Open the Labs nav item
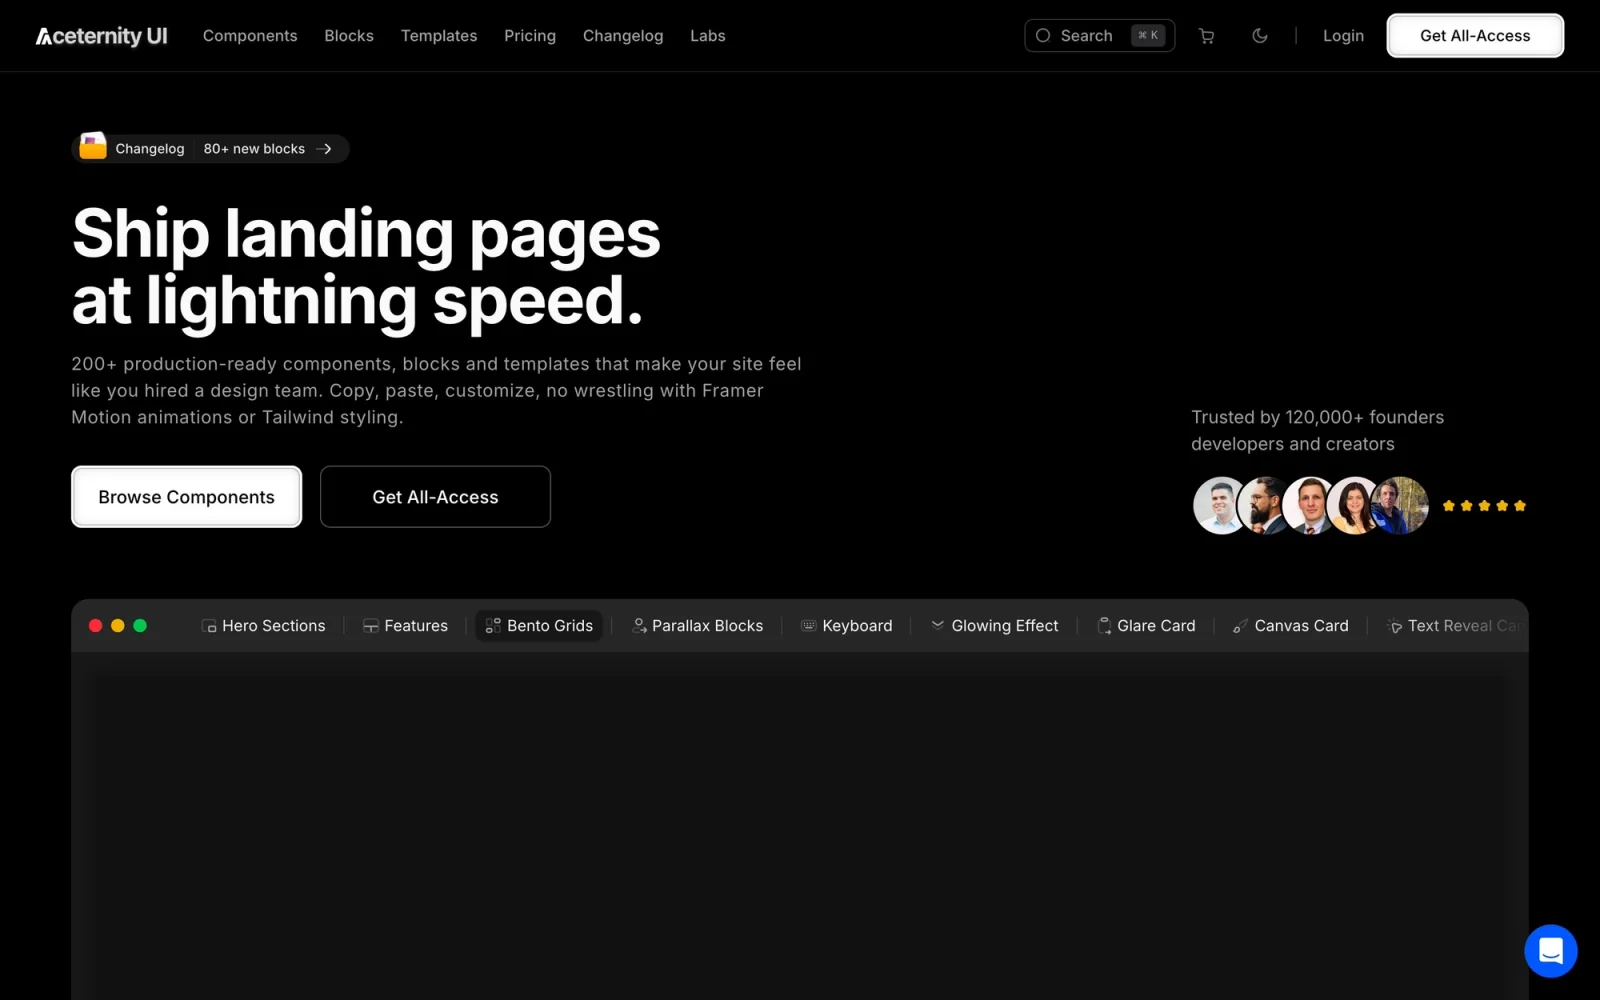 click(708, 36)
